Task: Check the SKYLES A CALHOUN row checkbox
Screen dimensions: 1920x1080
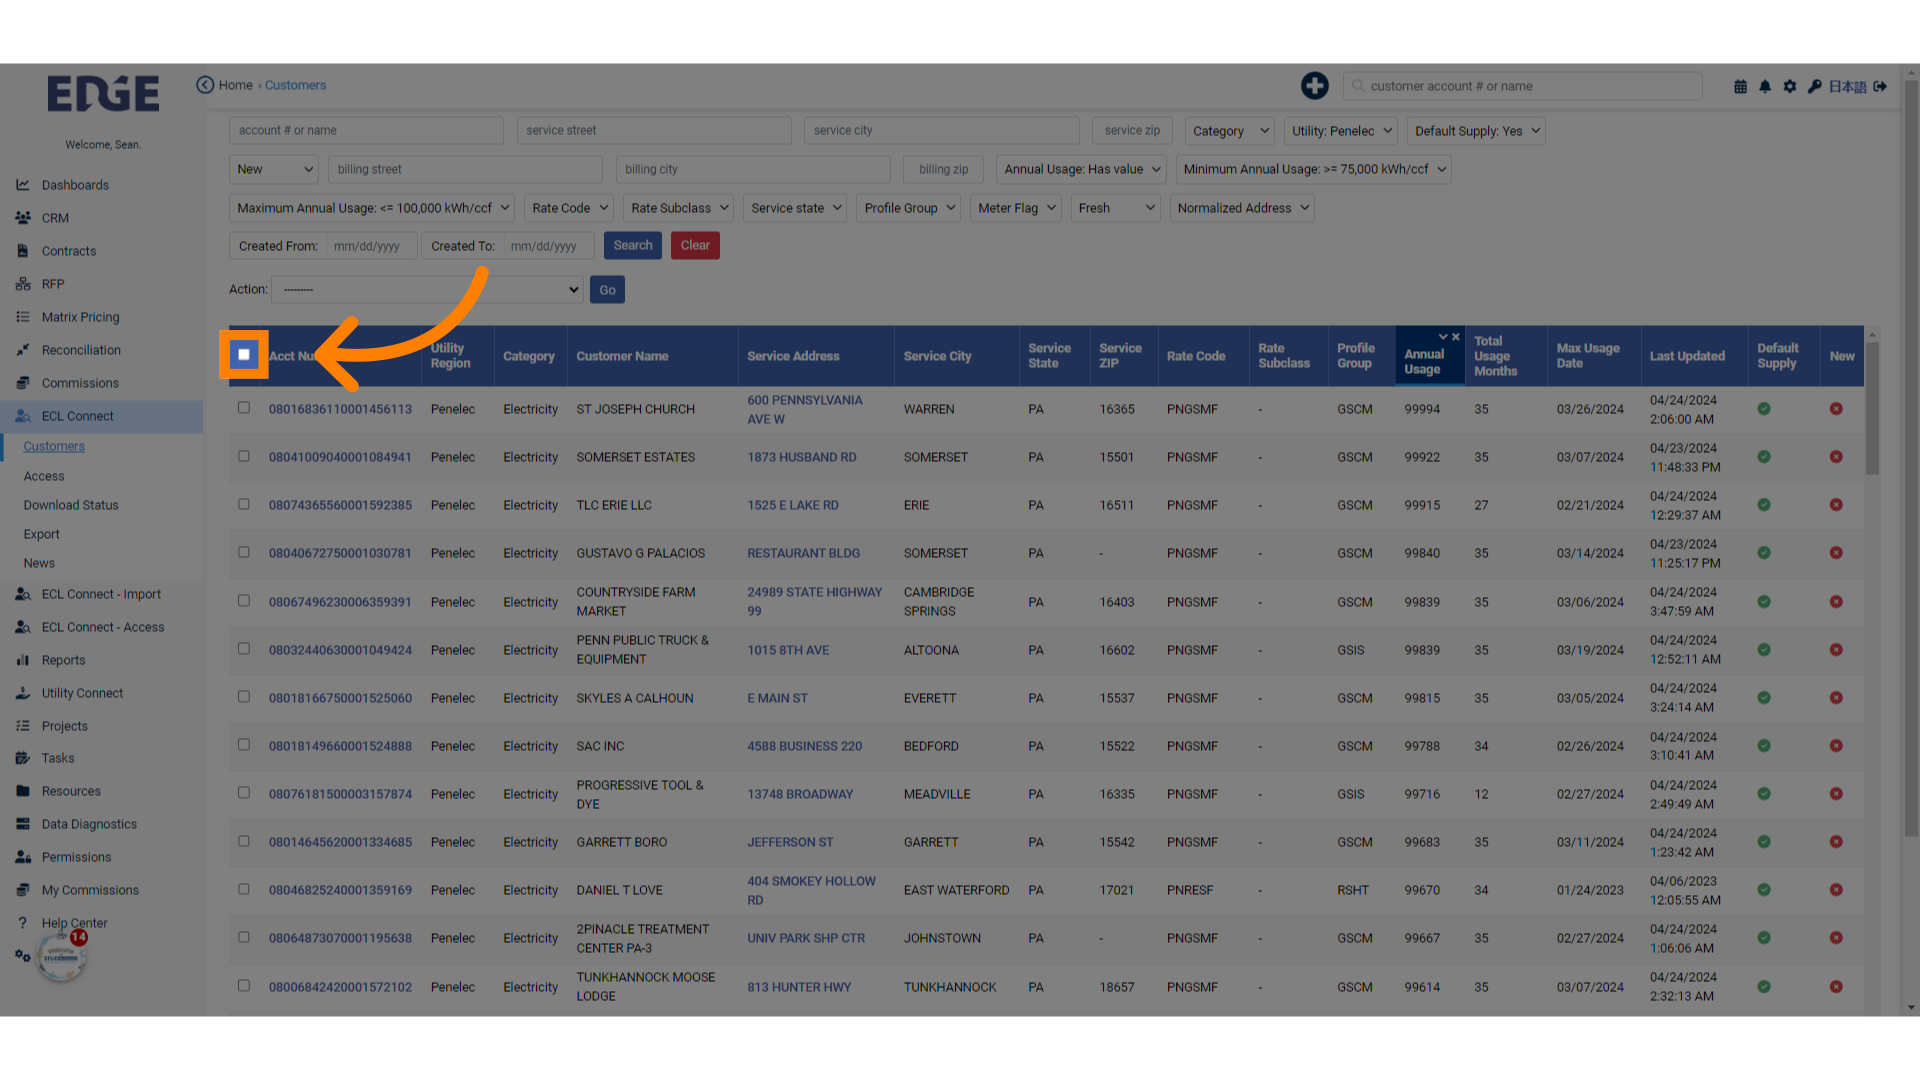Action: 244,697
